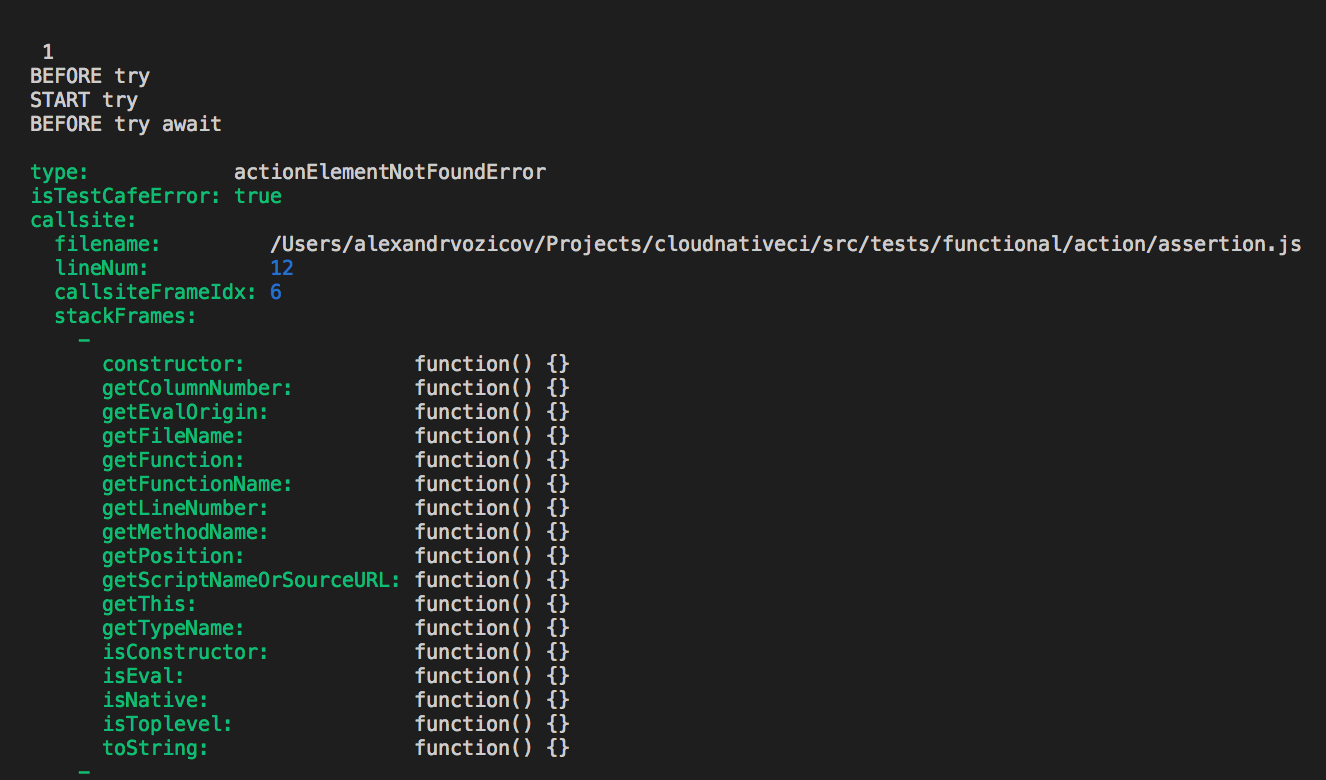Screen dimensions: 1326x780
Task: Click the 'toString:' key
Action: point(155,748)
